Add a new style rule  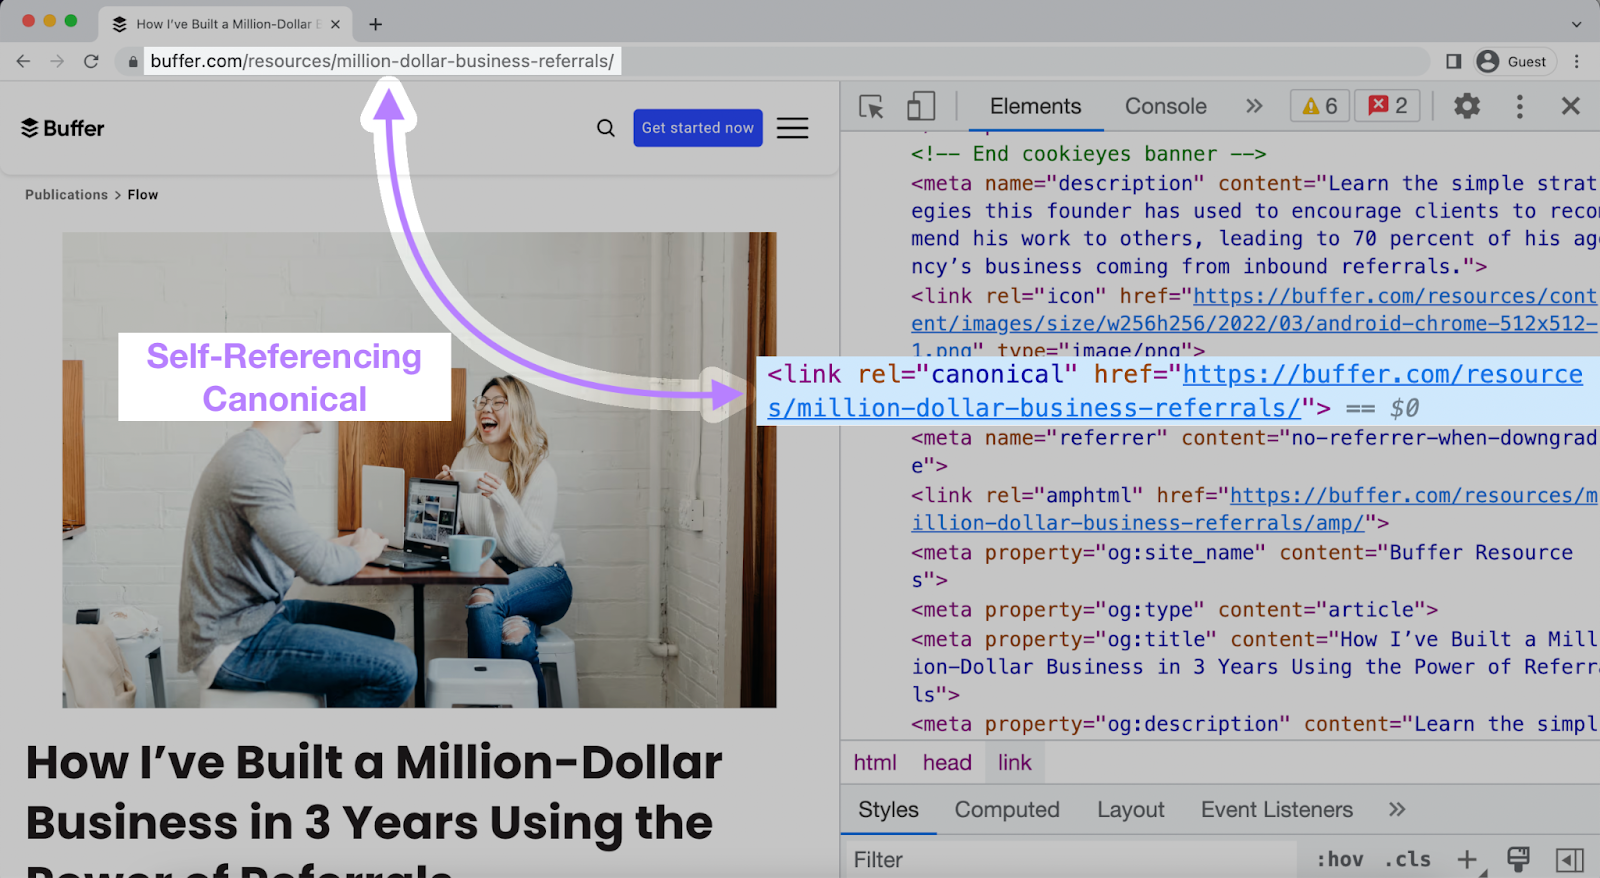coord(1467,860)
